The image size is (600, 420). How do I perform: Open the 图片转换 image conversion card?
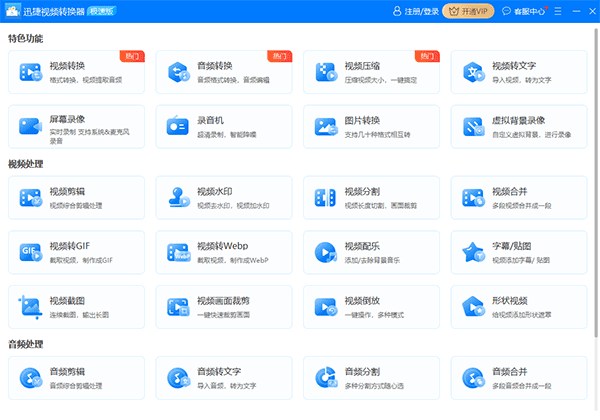(x=371, y=127)
